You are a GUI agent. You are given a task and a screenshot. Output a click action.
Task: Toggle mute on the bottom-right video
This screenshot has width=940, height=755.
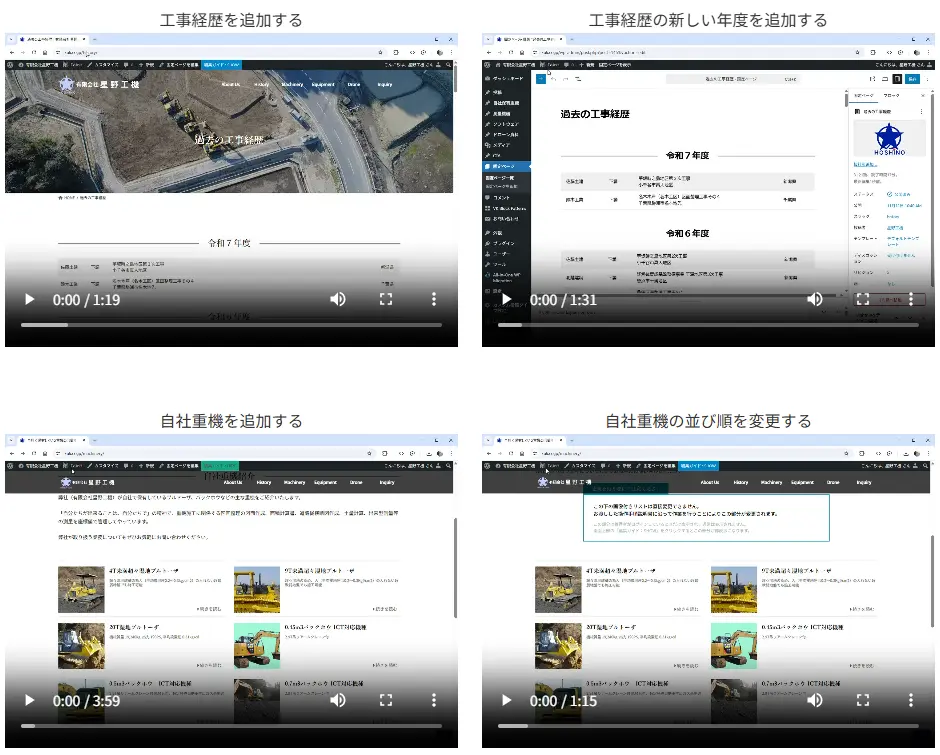click(x=815, y=700)
